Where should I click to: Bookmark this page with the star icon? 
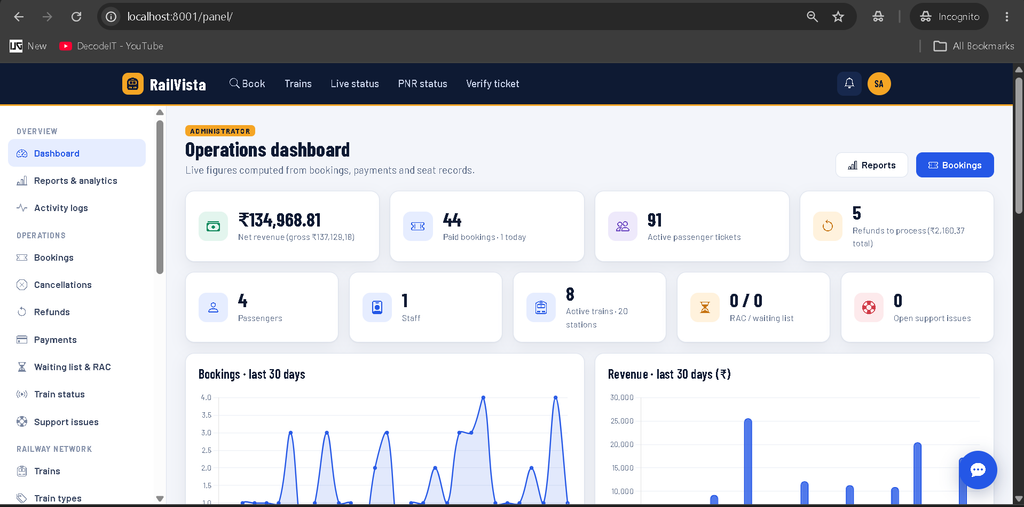click(839, 17)
